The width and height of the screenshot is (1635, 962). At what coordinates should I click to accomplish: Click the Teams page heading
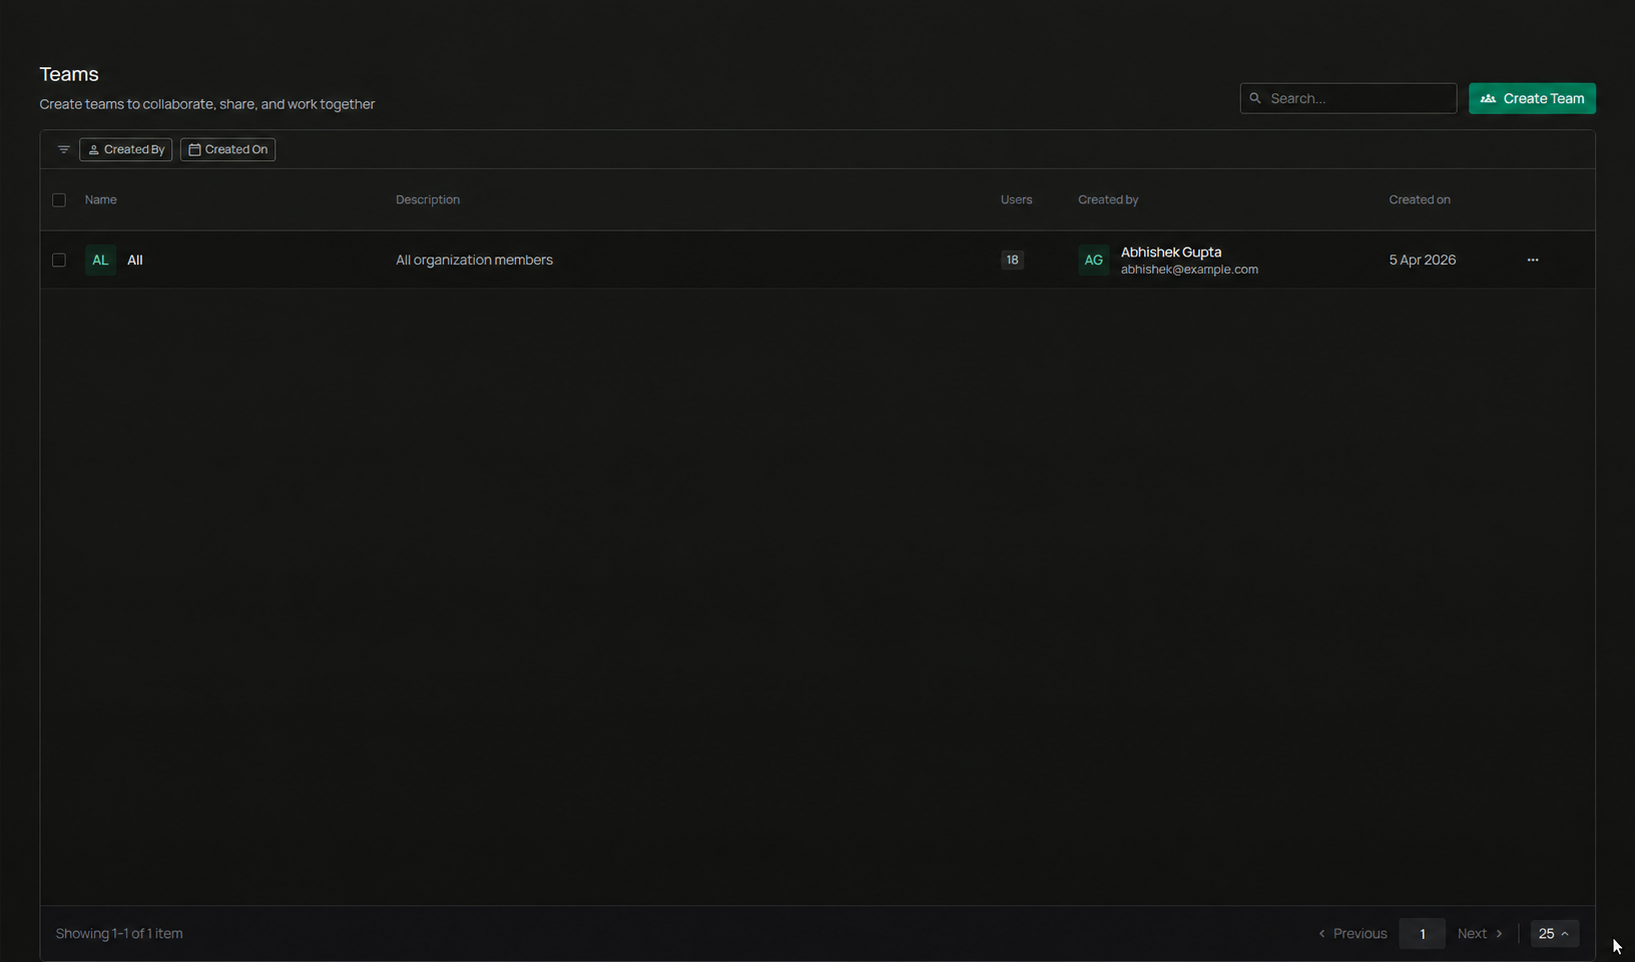pos(69,74)
